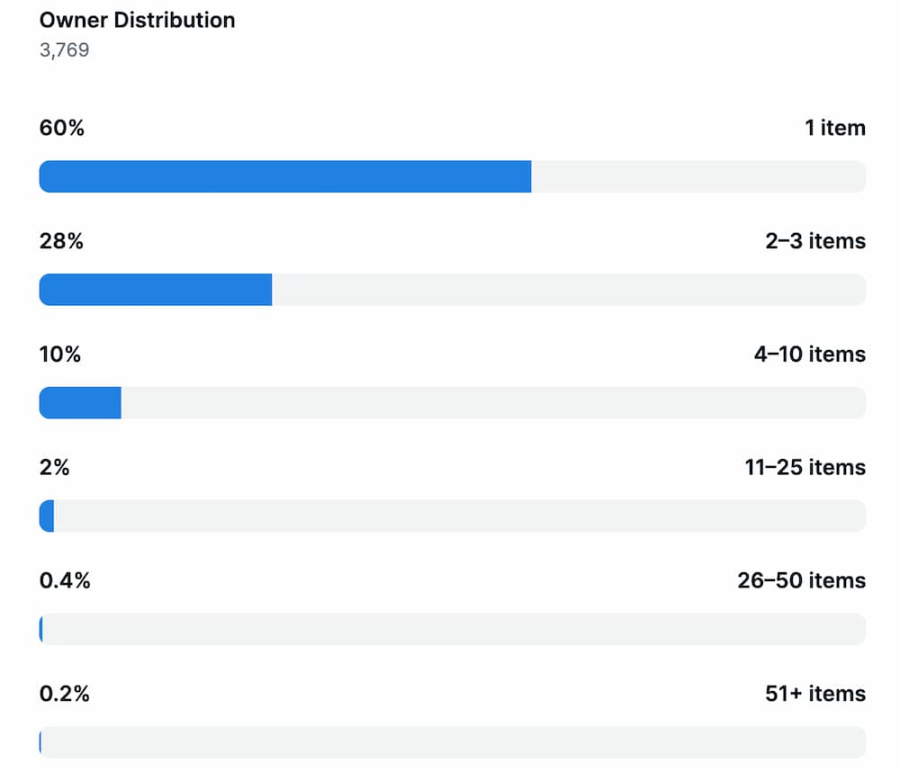The width and height of the screenshot is (900, 772).
Task: Click the 2% percentage label
Action: tap(54, 467)
